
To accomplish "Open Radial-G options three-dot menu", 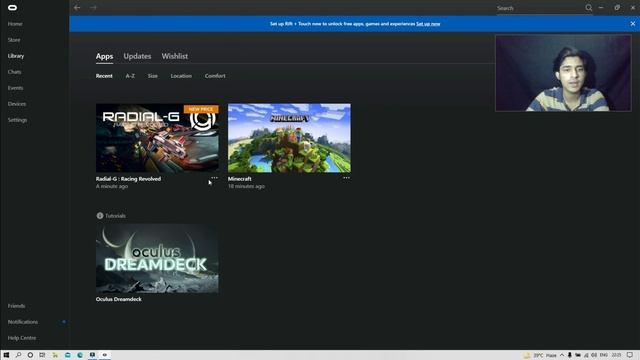I will pos(214,178).
